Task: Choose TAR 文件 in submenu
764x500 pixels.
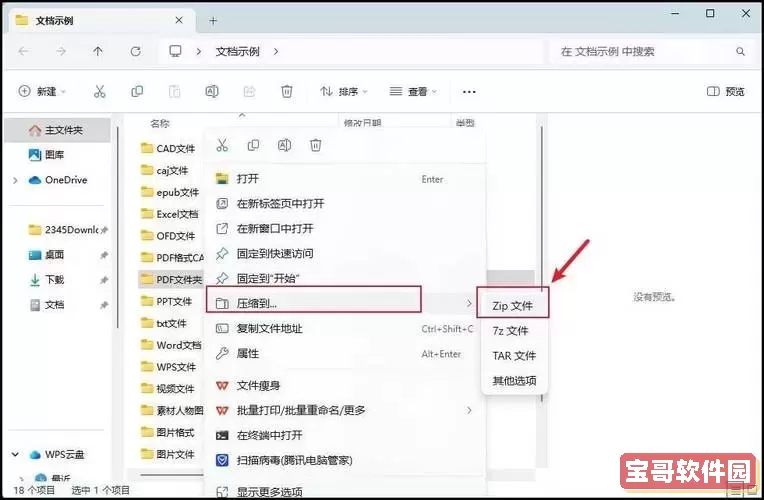Action: click(514, 355)
